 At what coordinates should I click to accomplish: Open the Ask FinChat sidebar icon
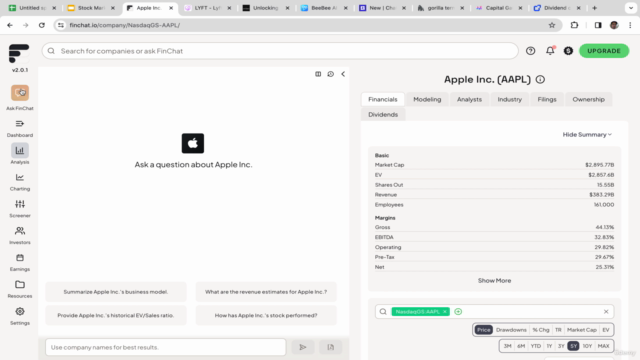click(20, 93)
